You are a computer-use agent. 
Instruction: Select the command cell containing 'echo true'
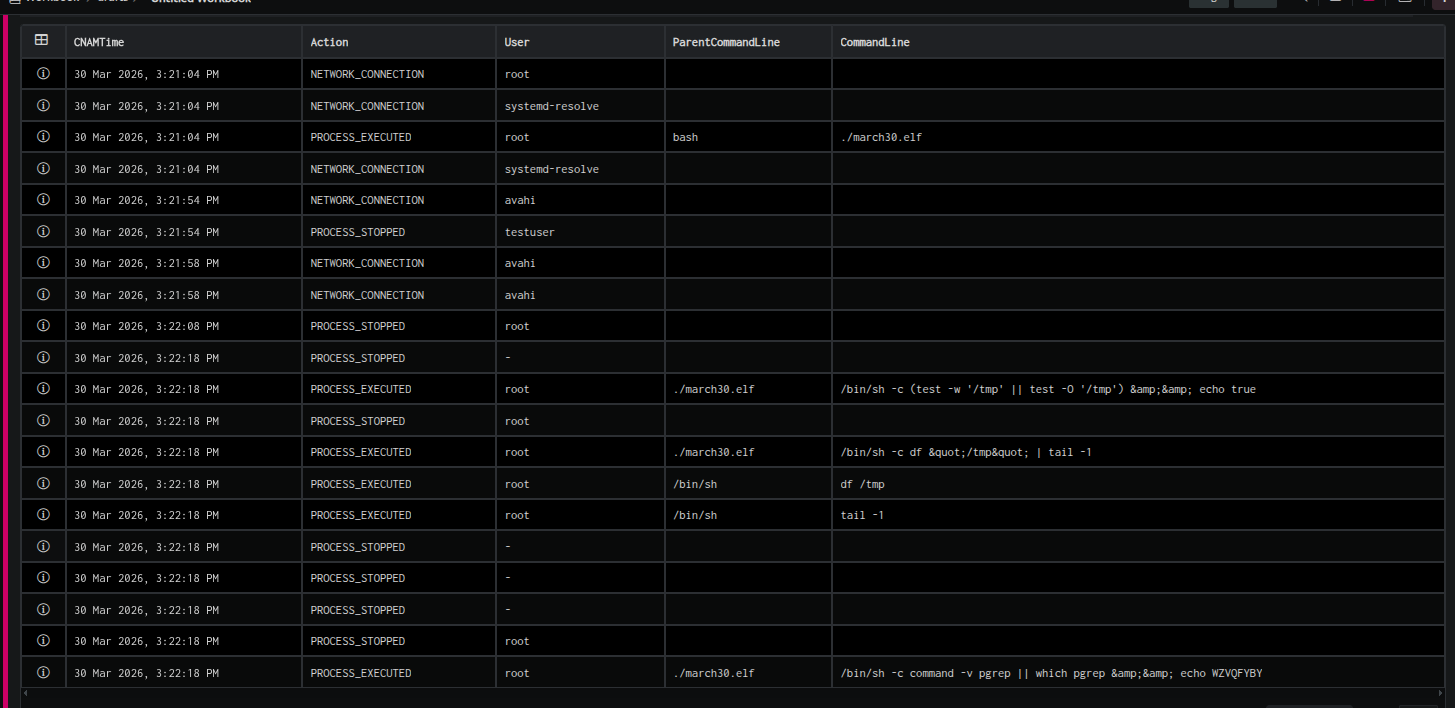point(1138,389)
